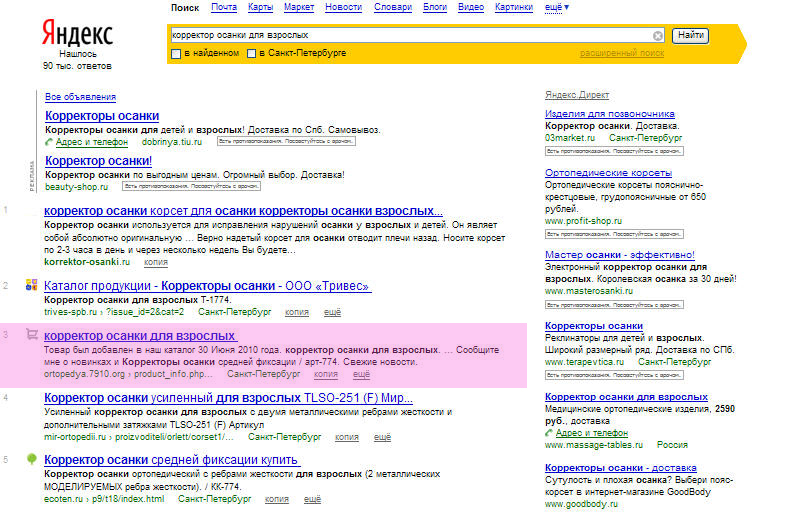Image resolution: width=810 pixels, height=512 pixels.
Task: Click the 03market.ru URL text
Action: pos(570,138)
